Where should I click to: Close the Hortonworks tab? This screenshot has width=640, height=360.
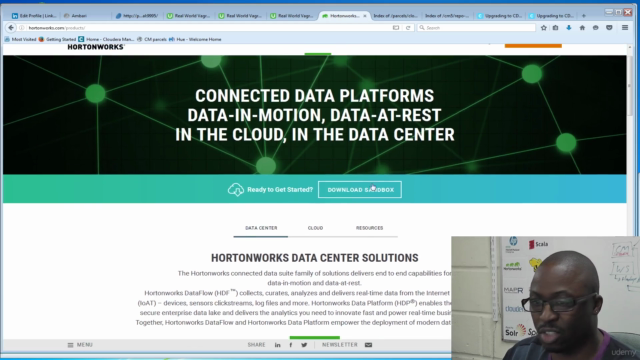364,16
